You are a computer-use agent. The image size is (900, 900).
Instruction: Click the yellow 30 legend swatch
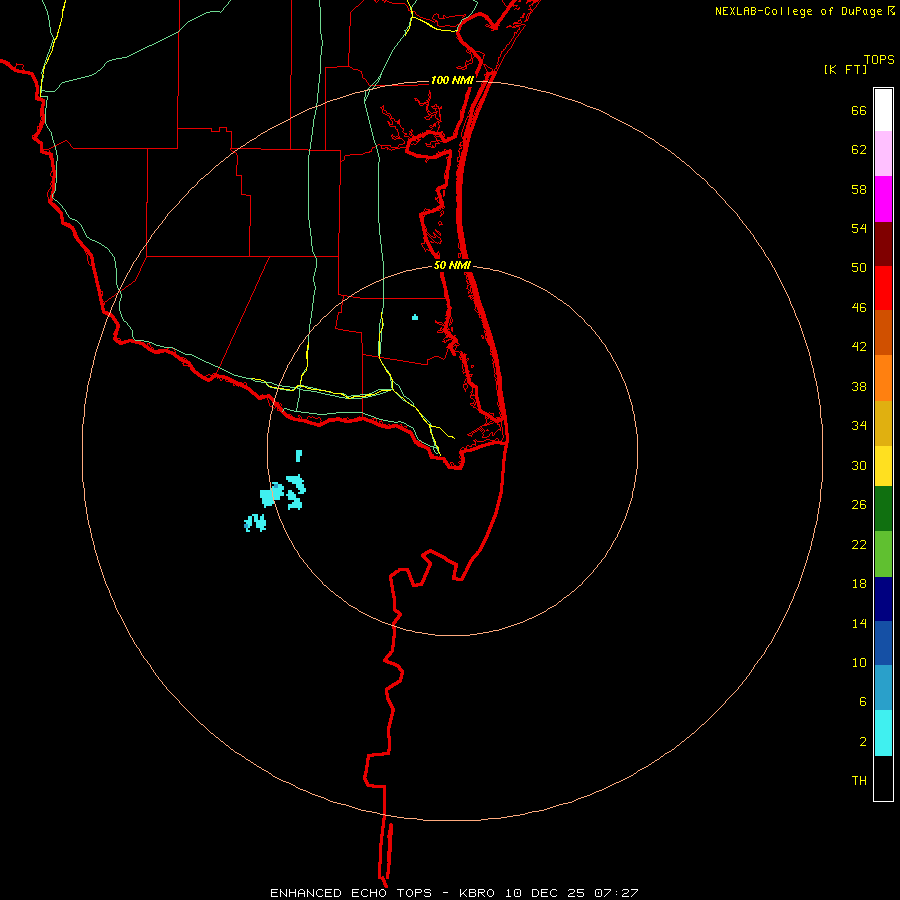(883, 466)
